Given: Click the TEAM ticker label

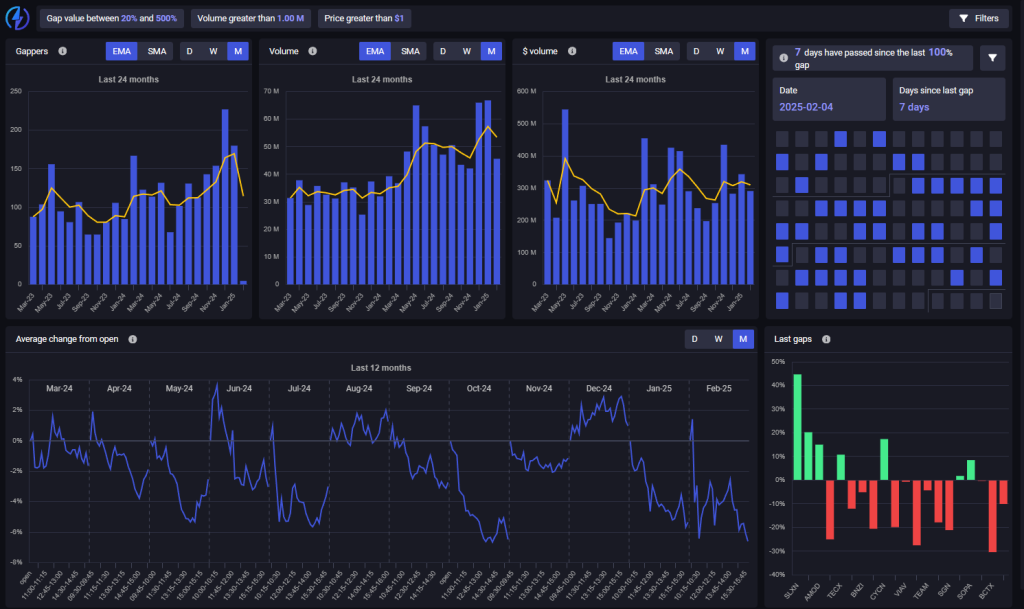Looking at the screenshot, I should click(x=920, y=591).
